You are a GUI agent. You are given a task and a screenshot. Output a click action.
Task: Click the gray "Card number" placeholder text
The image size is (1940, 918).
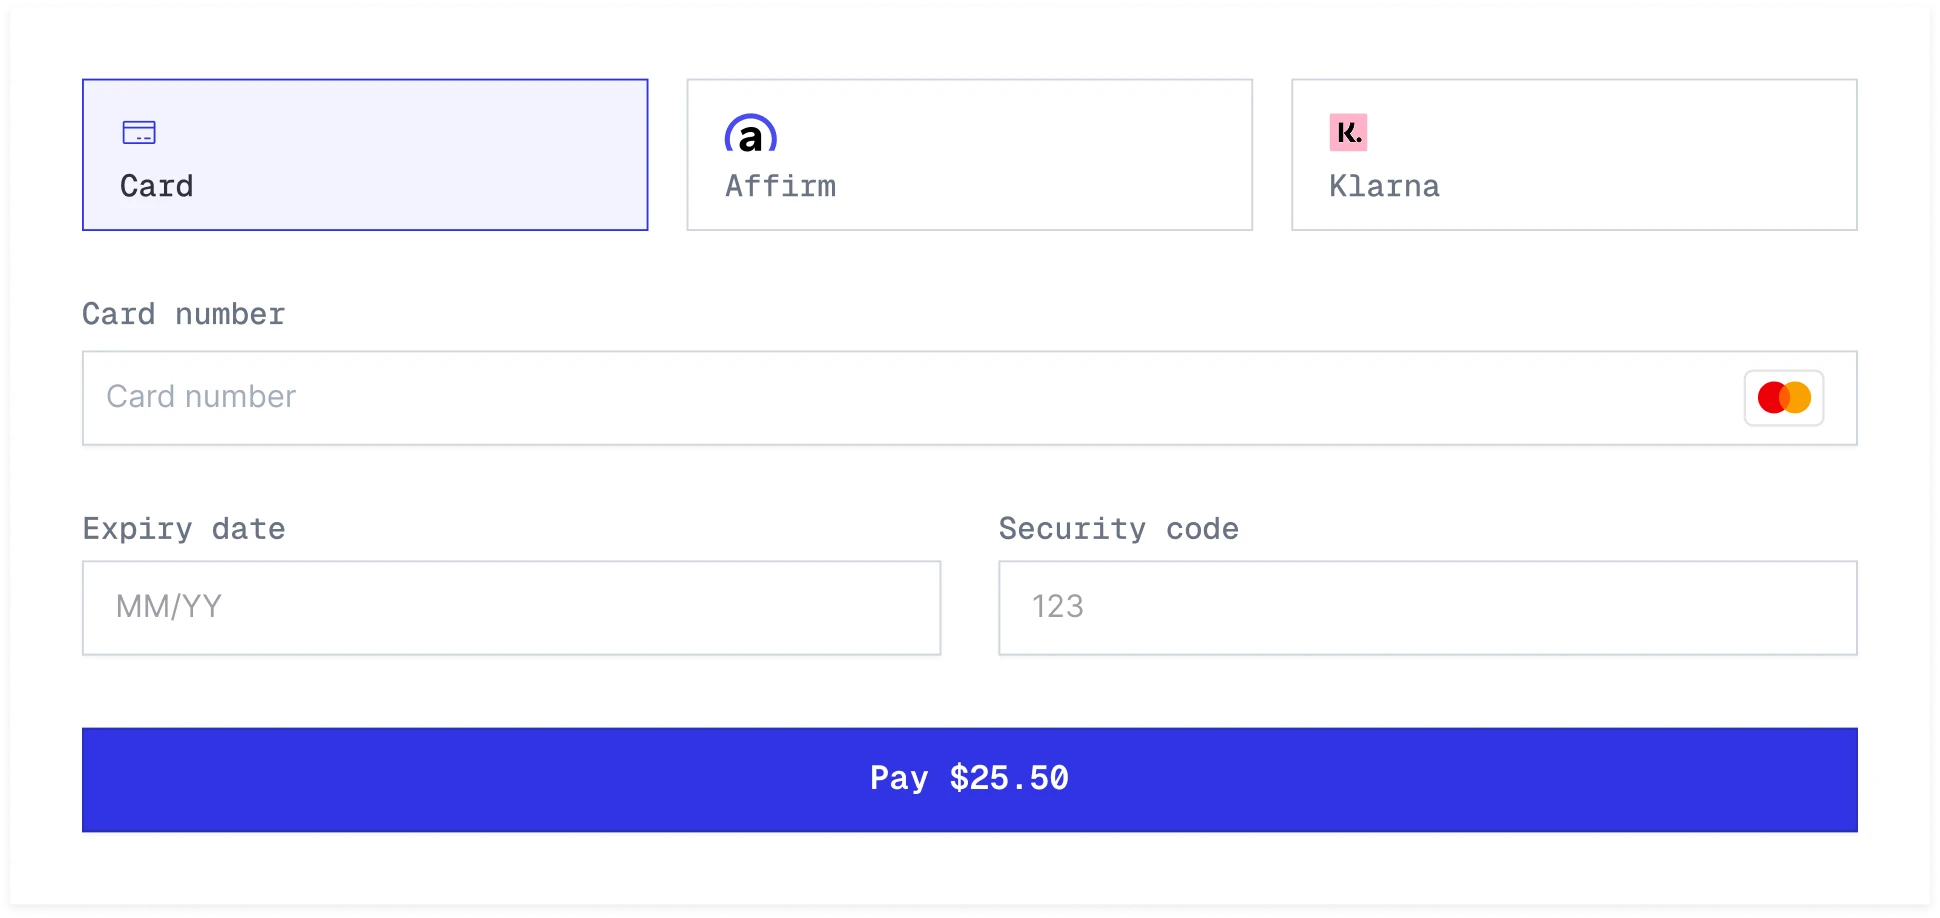tap(201, 397)
